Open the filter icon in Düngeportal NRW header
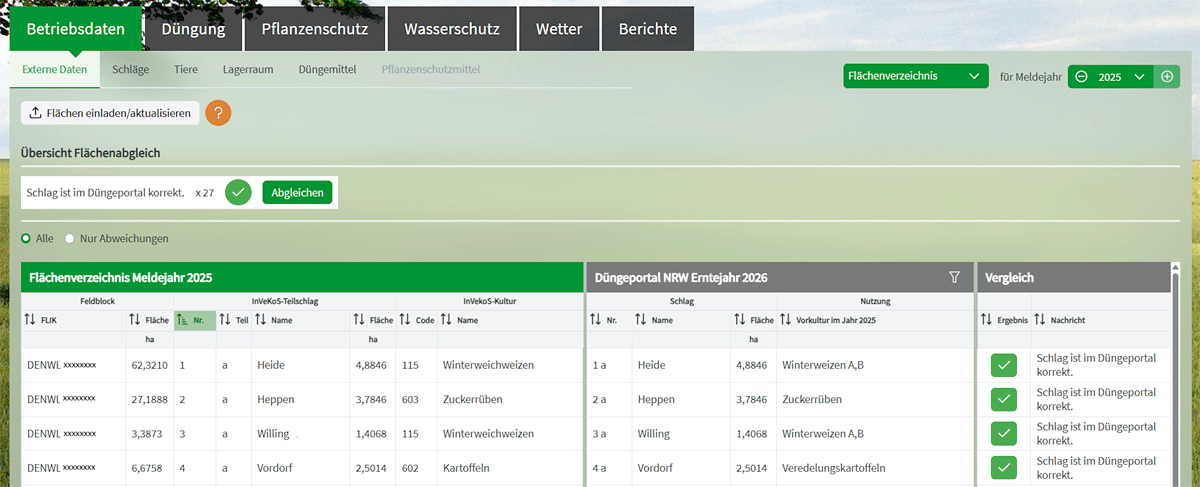This screenshot has height=487, width=1200. click(x=954, y=277)
